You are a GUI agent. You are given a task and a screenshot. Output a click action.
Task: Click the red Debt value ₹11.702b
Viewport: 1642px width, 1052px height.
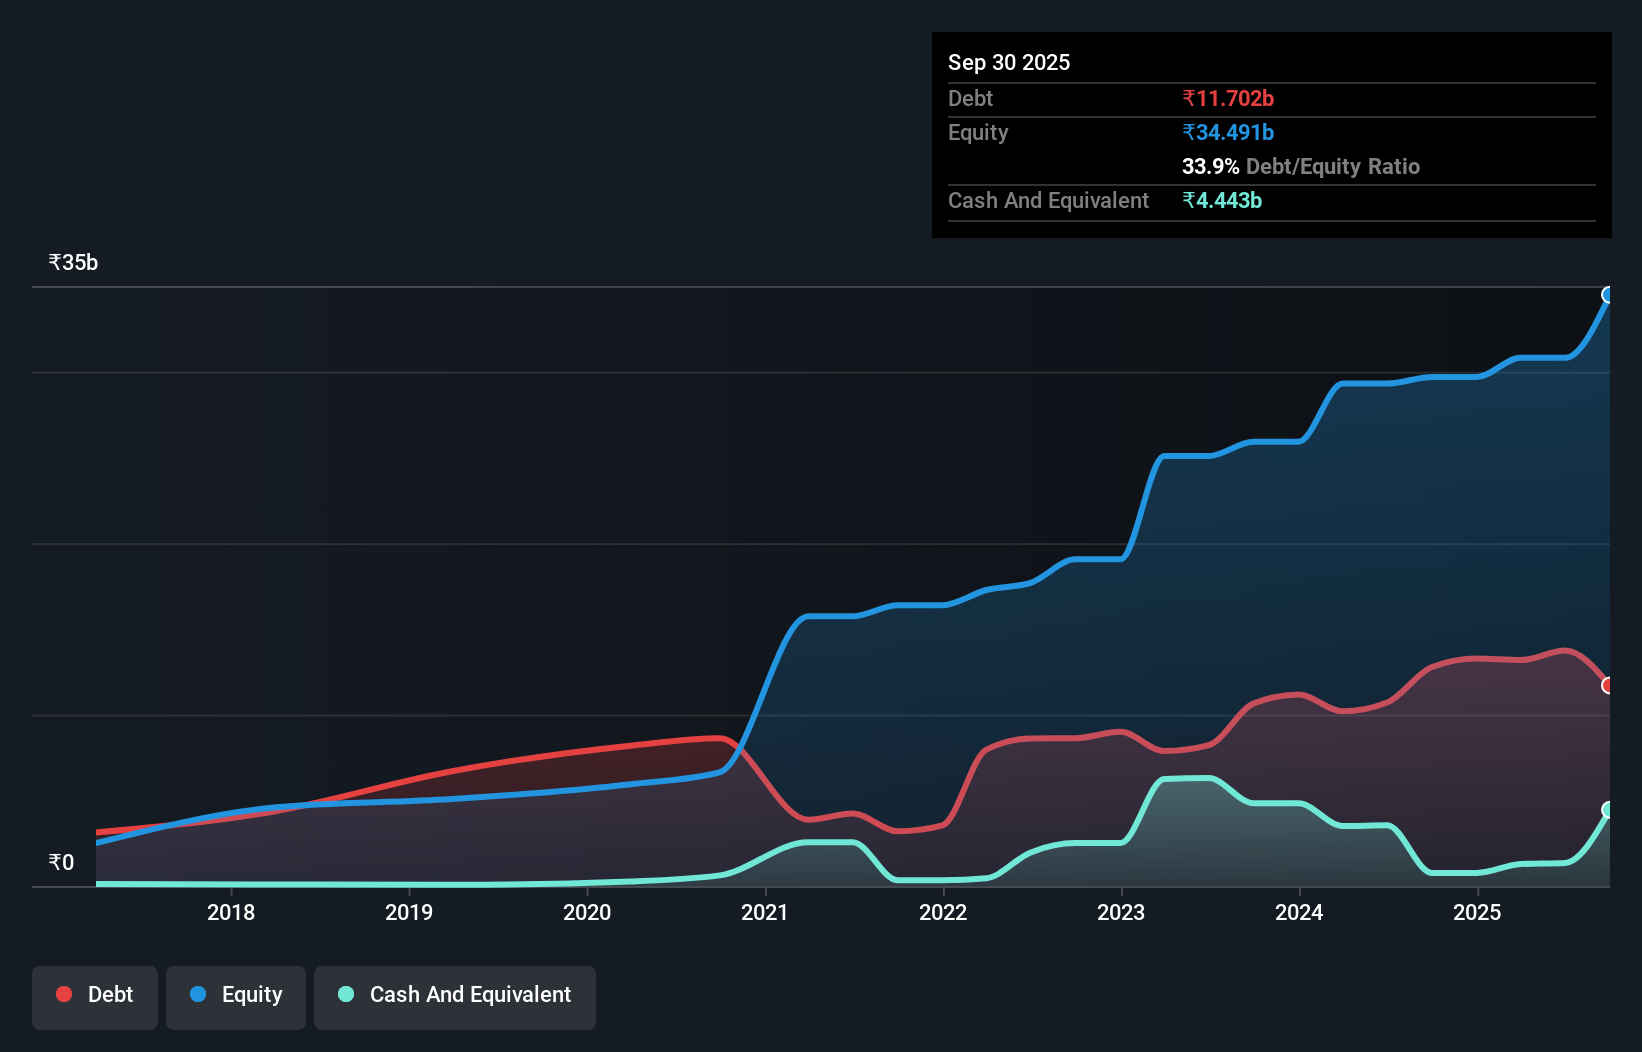point(1228,98)
